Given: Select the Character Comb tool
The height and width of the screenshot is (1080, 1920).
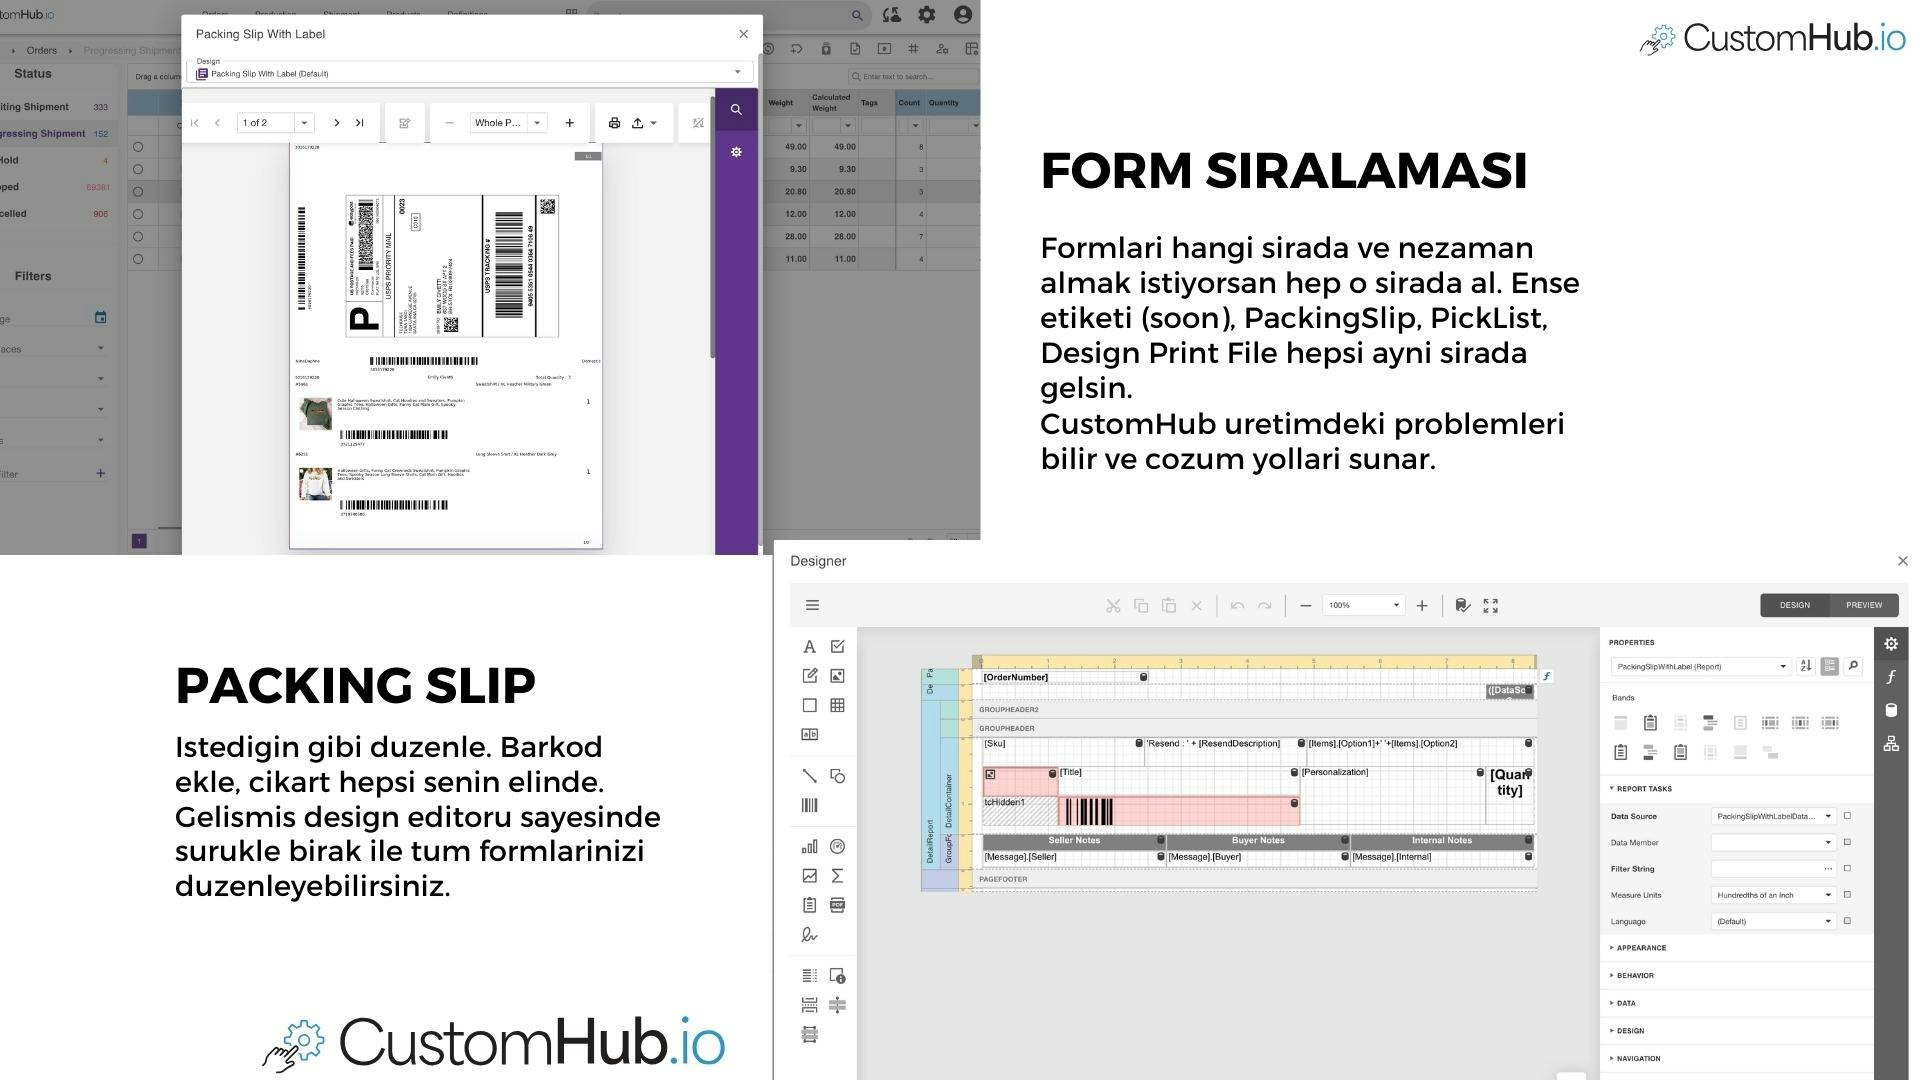Looking at the screenshot, I should (809, 734).
